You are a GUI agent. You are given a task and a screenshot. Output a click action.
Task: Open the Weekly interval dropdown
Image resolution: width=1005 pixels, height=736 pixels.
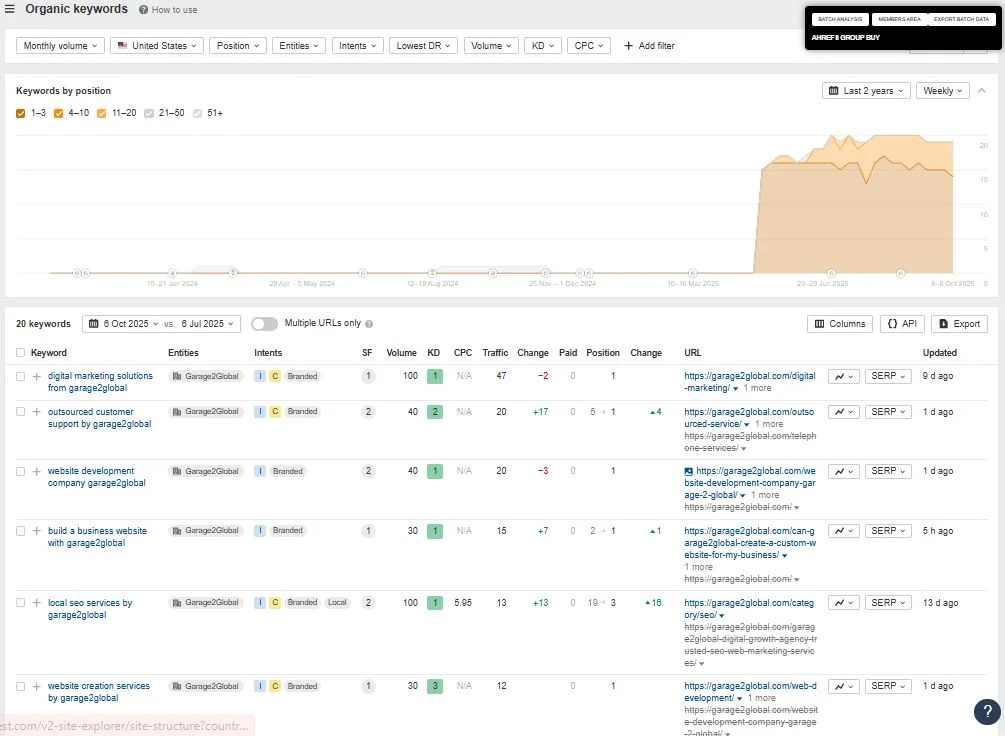click(942, 90)
